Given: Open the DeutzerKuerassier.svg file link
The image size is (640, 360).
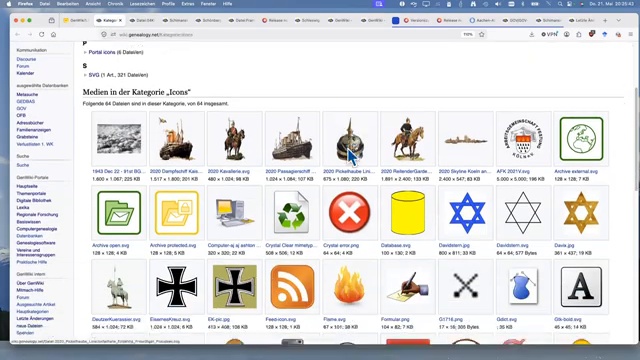Looking at the screenshot, I should click(116, 319).
